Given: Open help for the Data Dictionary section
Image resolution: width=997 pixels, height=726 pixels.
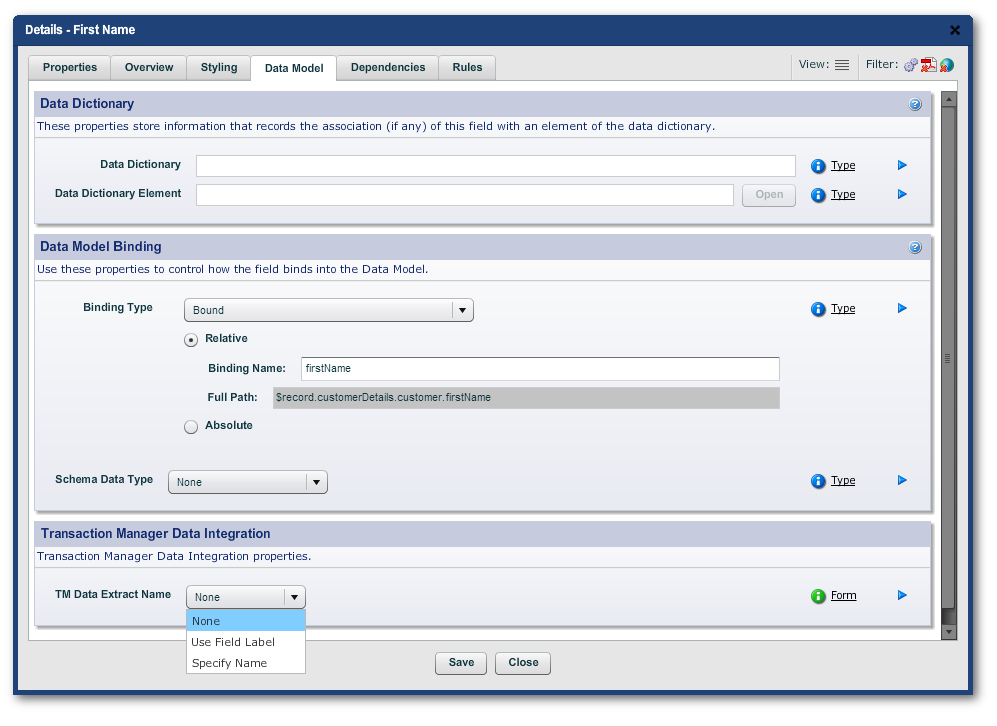Looking at the screenshot, I should tap(915, 104).
